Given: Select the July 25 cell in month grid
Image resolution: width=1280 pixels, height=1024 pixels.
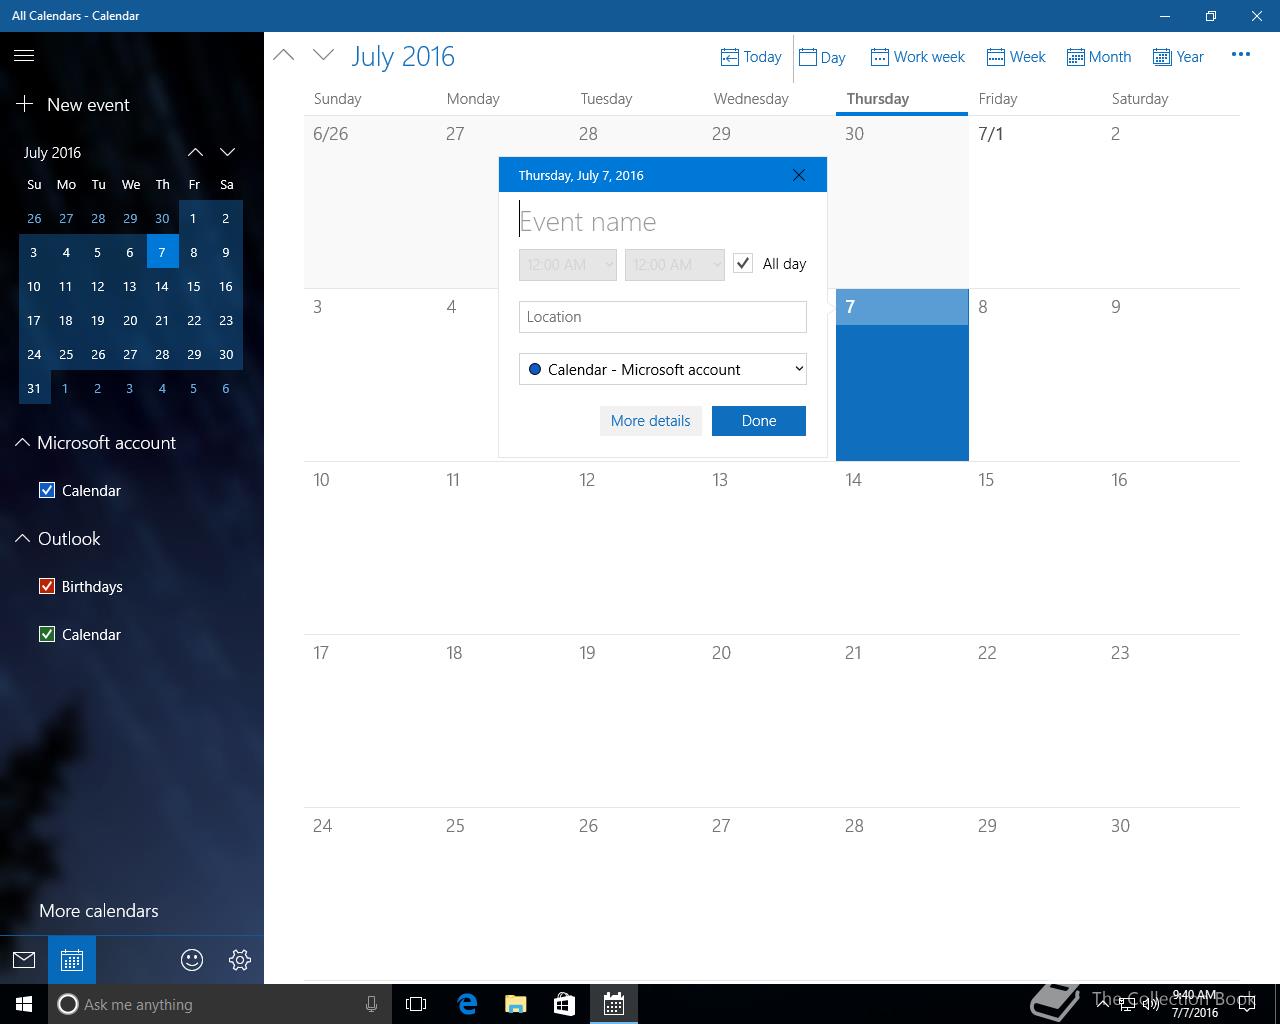Looking at the screenshot, I should click(x=503, y=894).
